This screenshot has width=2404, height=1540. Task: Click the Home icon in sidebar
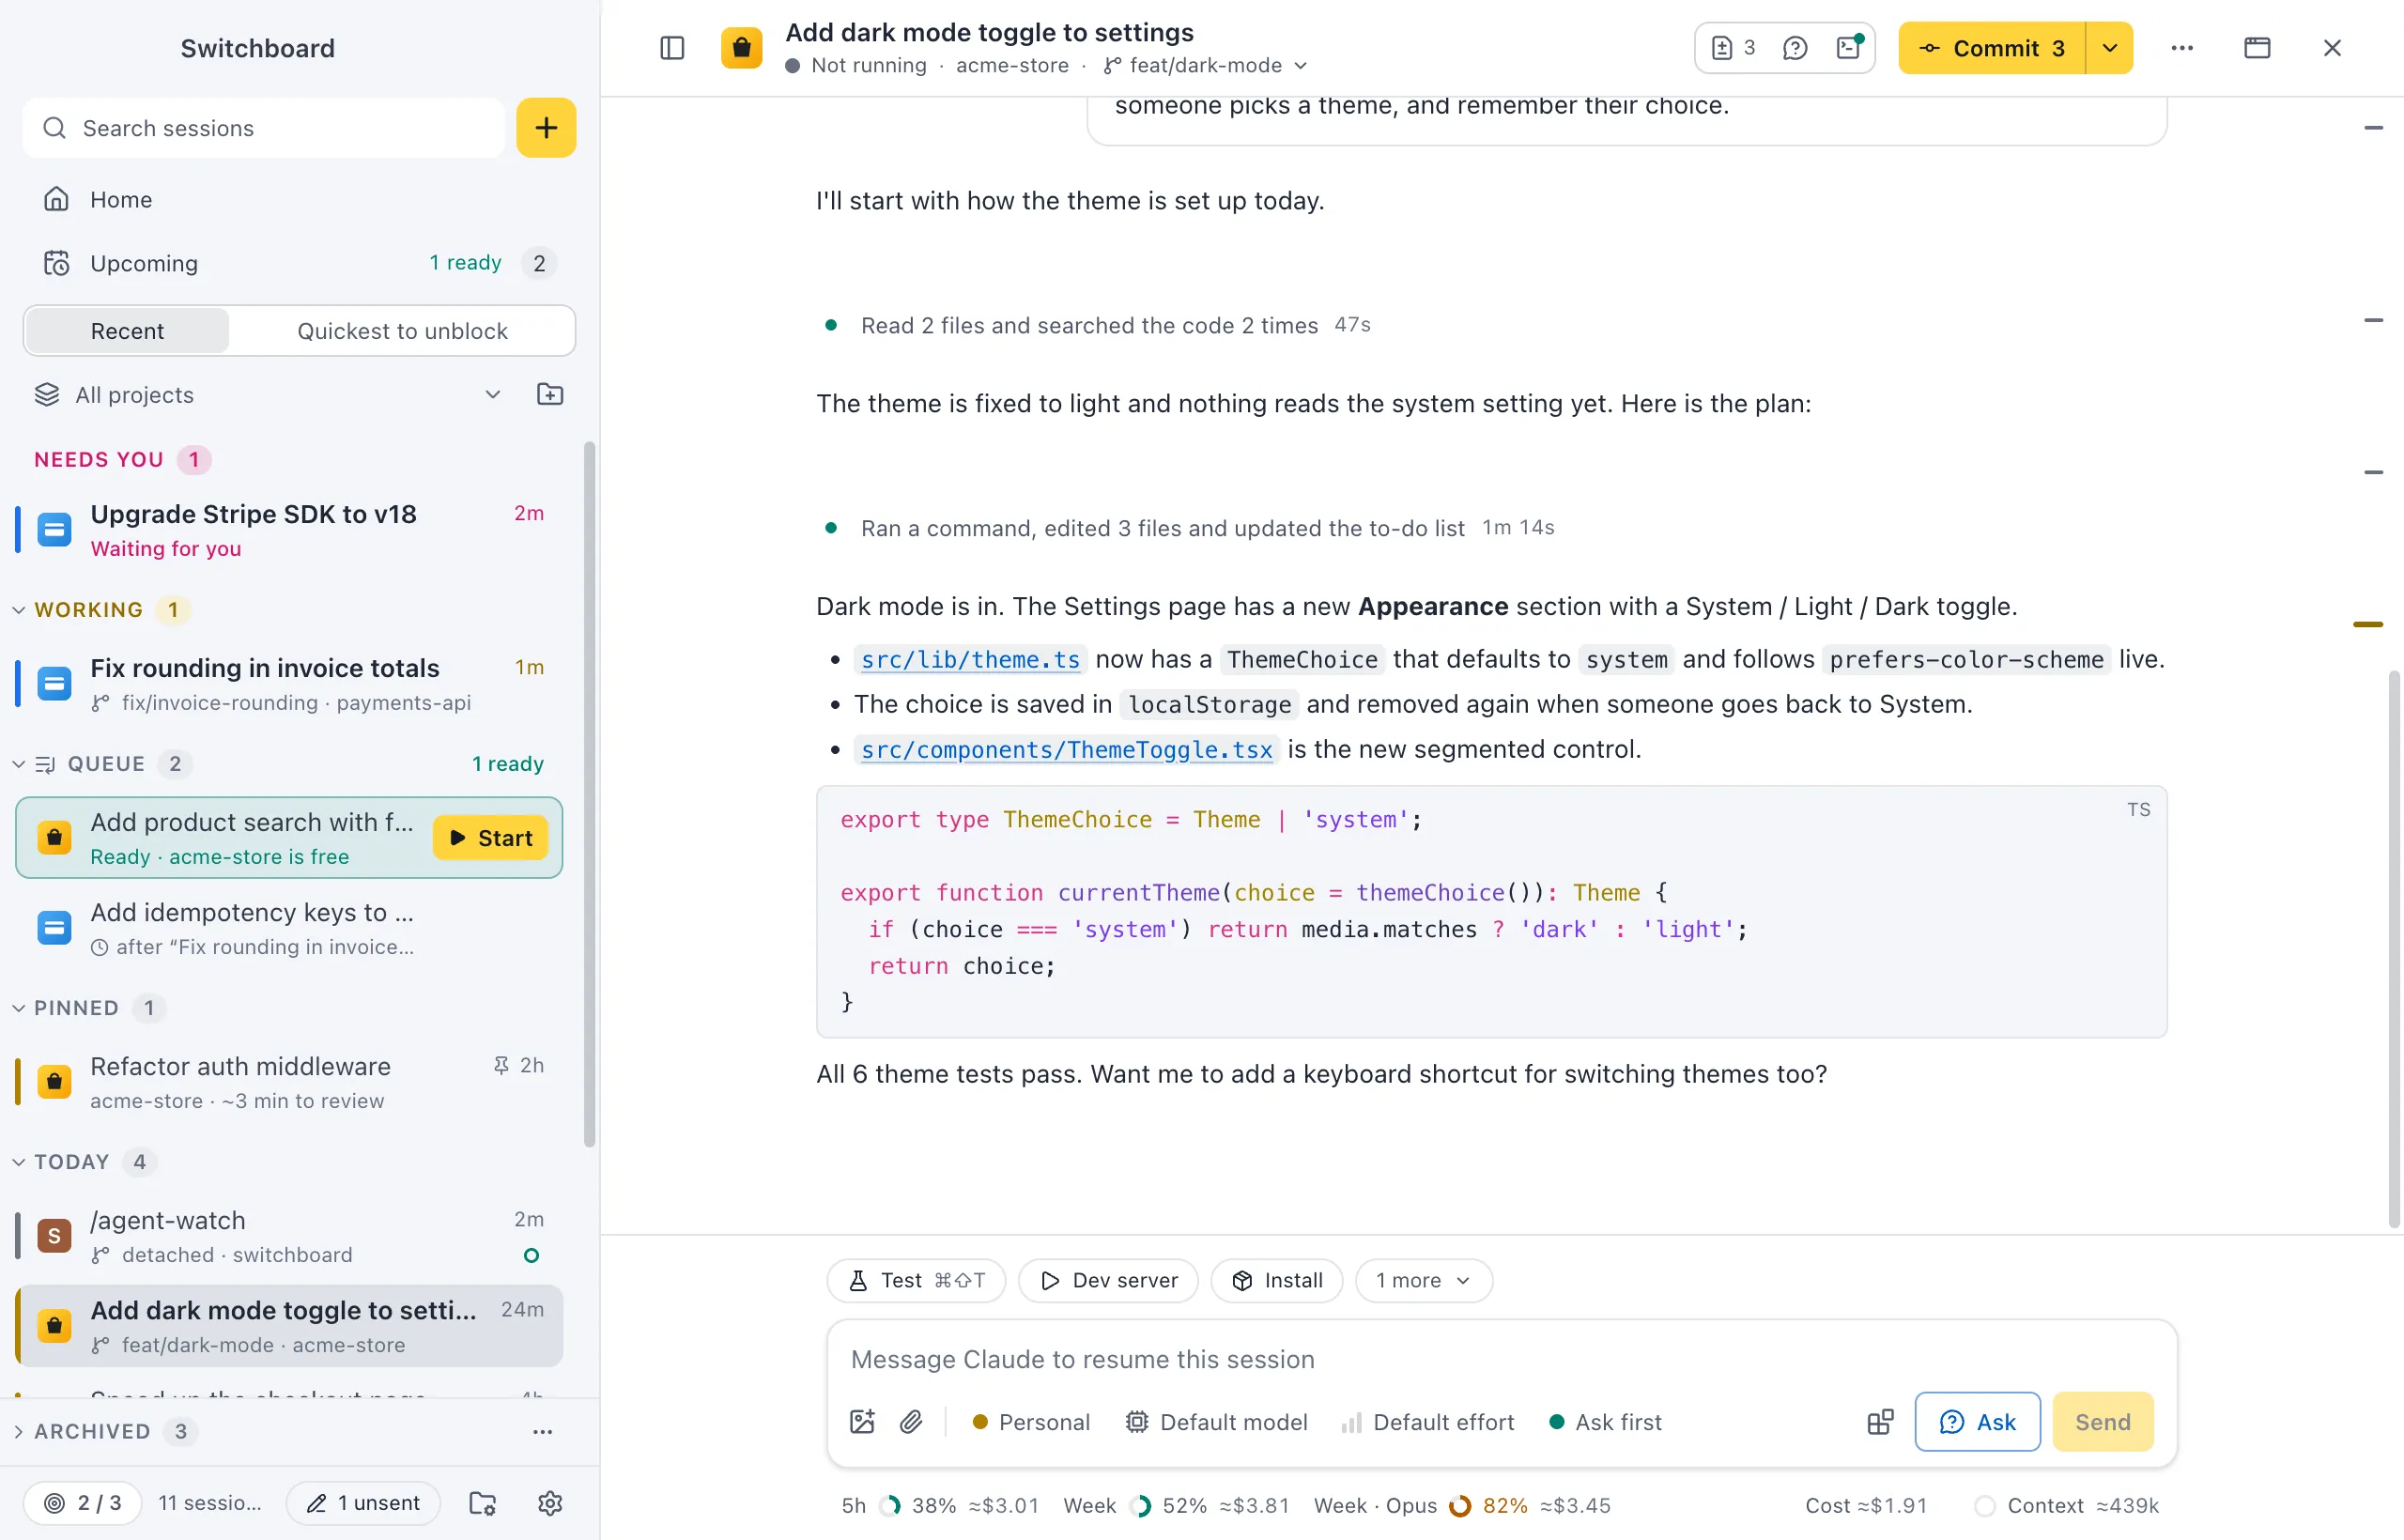[56, 199]
